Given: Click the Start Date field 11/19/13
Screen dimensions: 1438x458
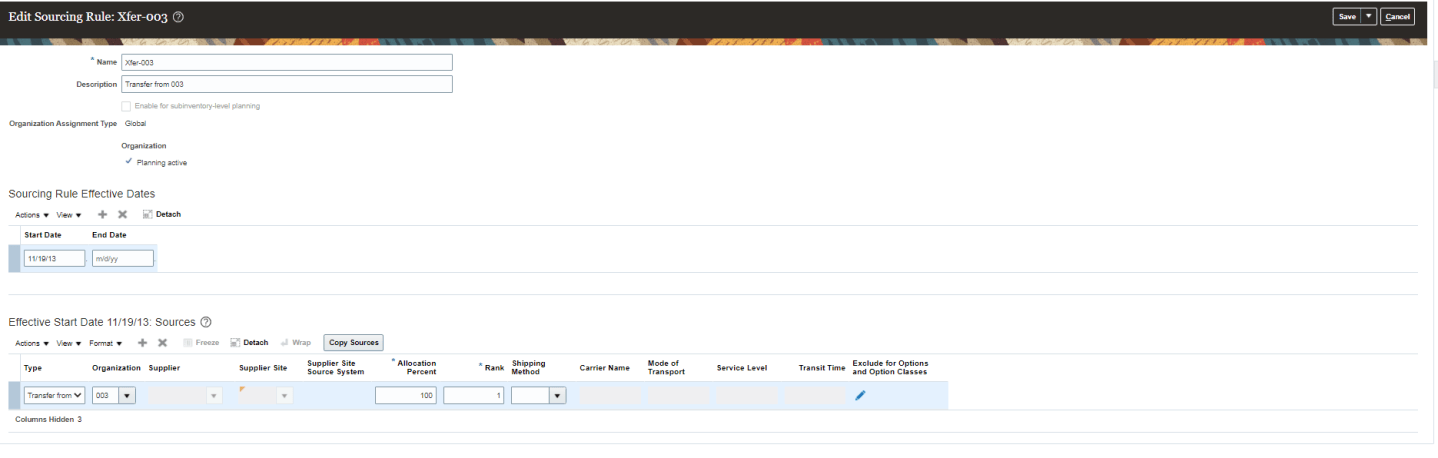Looking at the screenshot, I should [54, 258].
